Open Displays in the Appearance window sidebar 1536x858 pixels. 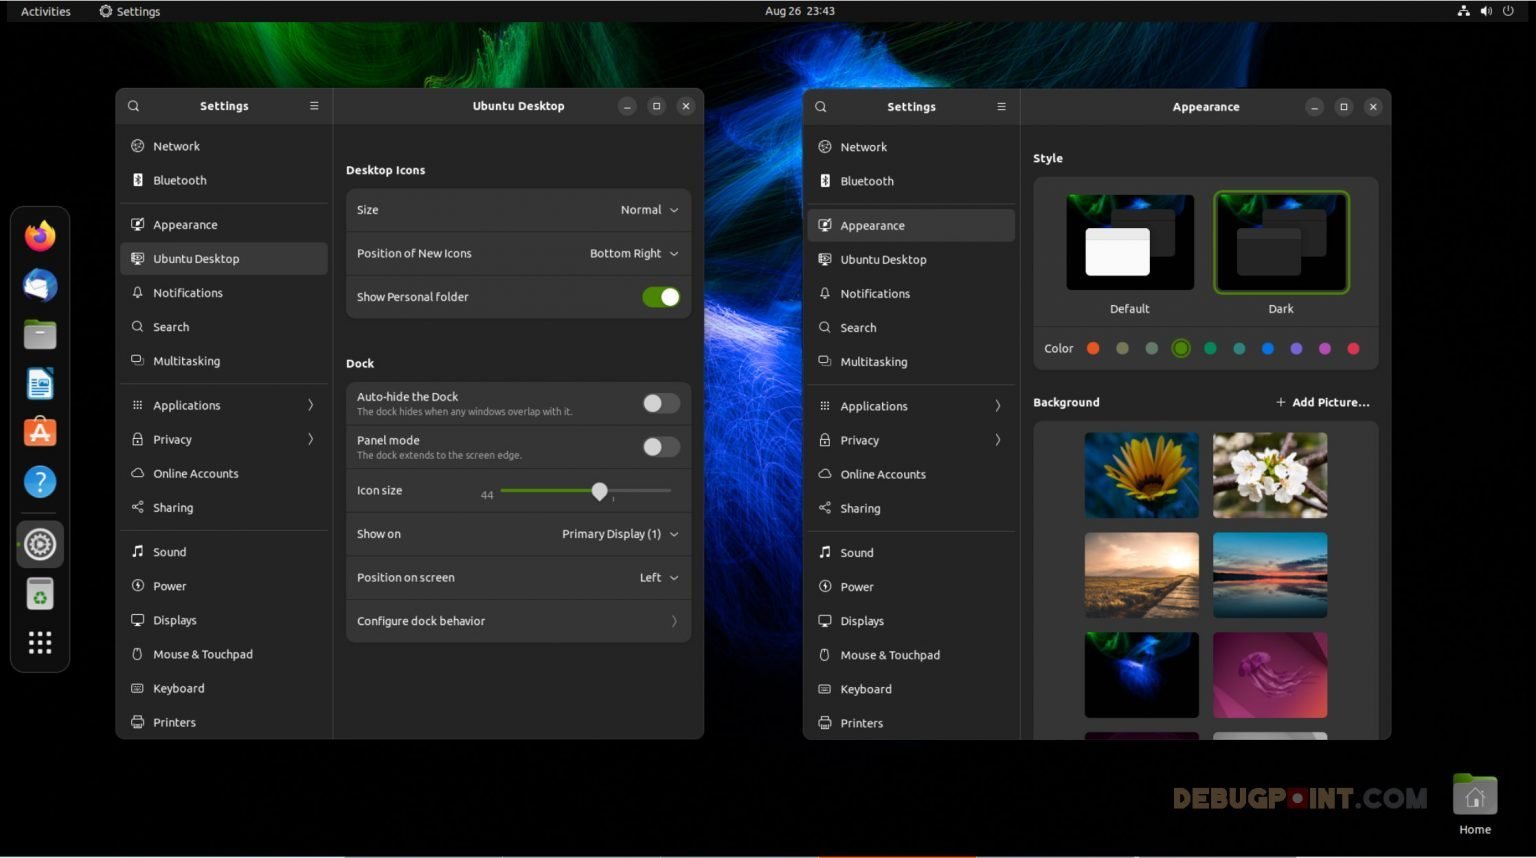click(911, 621)
